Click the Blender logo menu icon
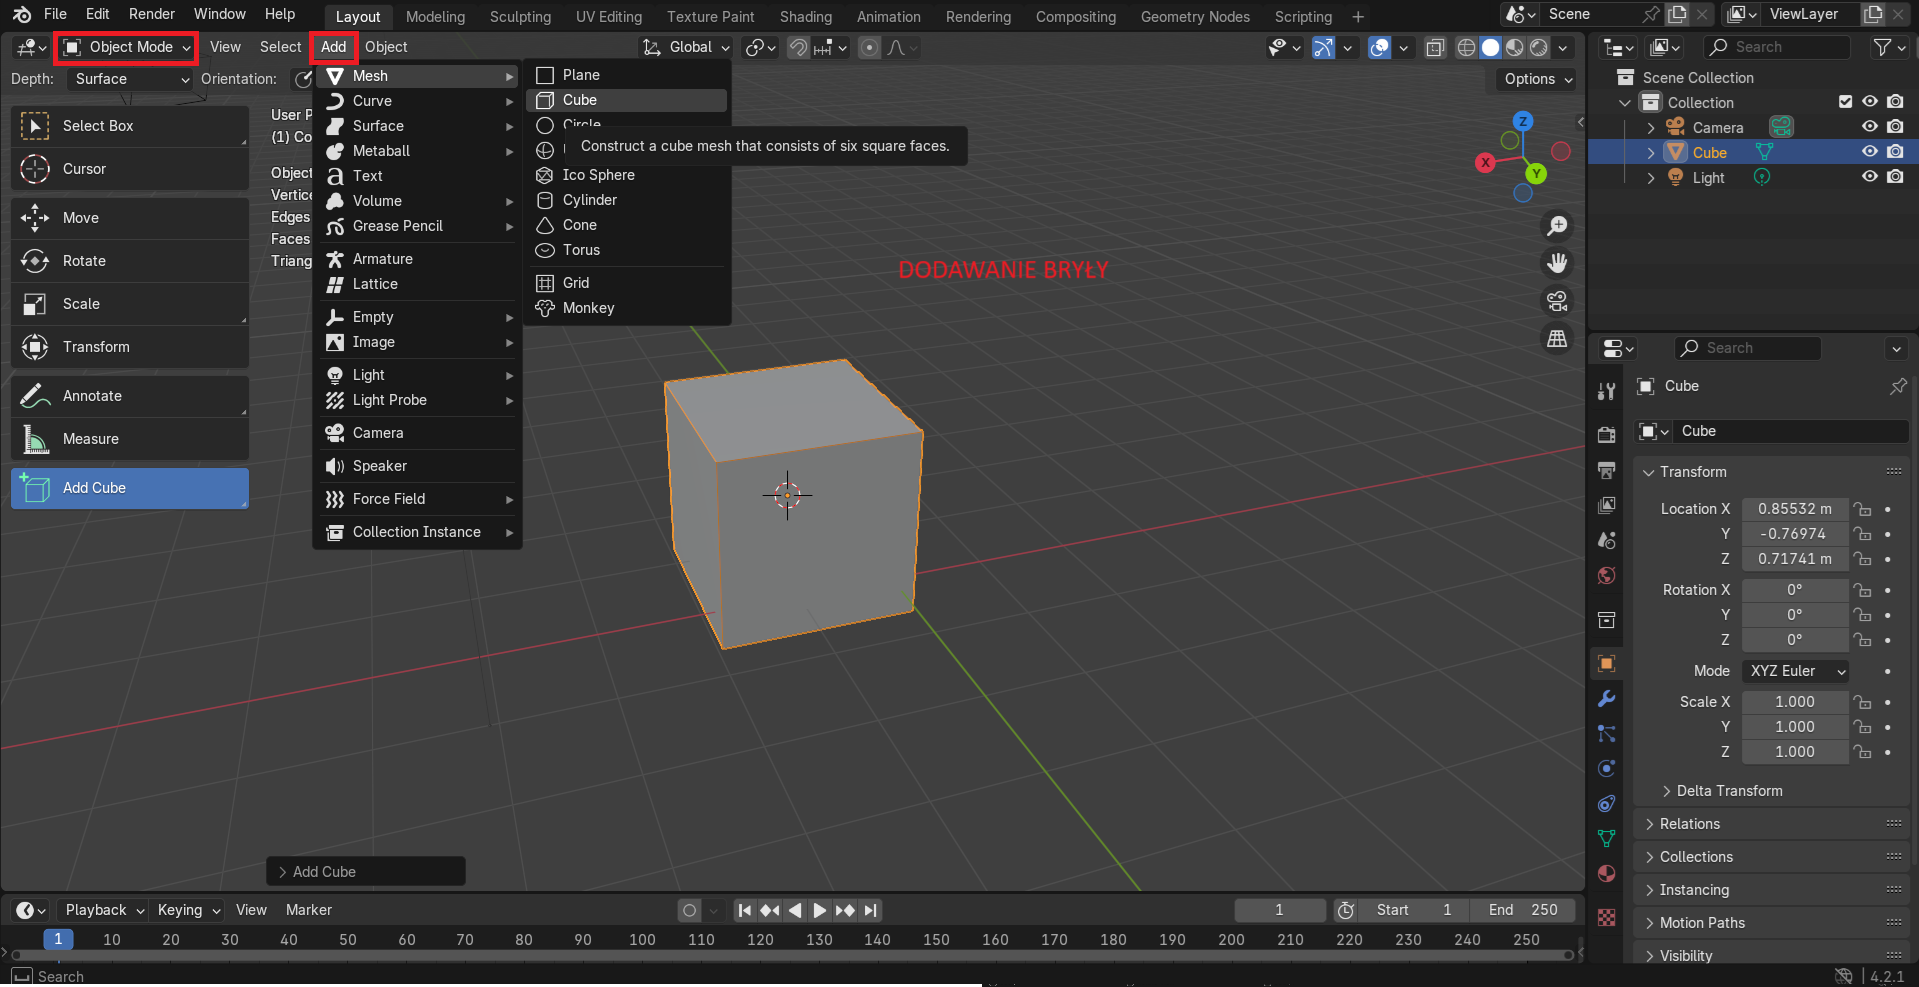 coord(22,14)
